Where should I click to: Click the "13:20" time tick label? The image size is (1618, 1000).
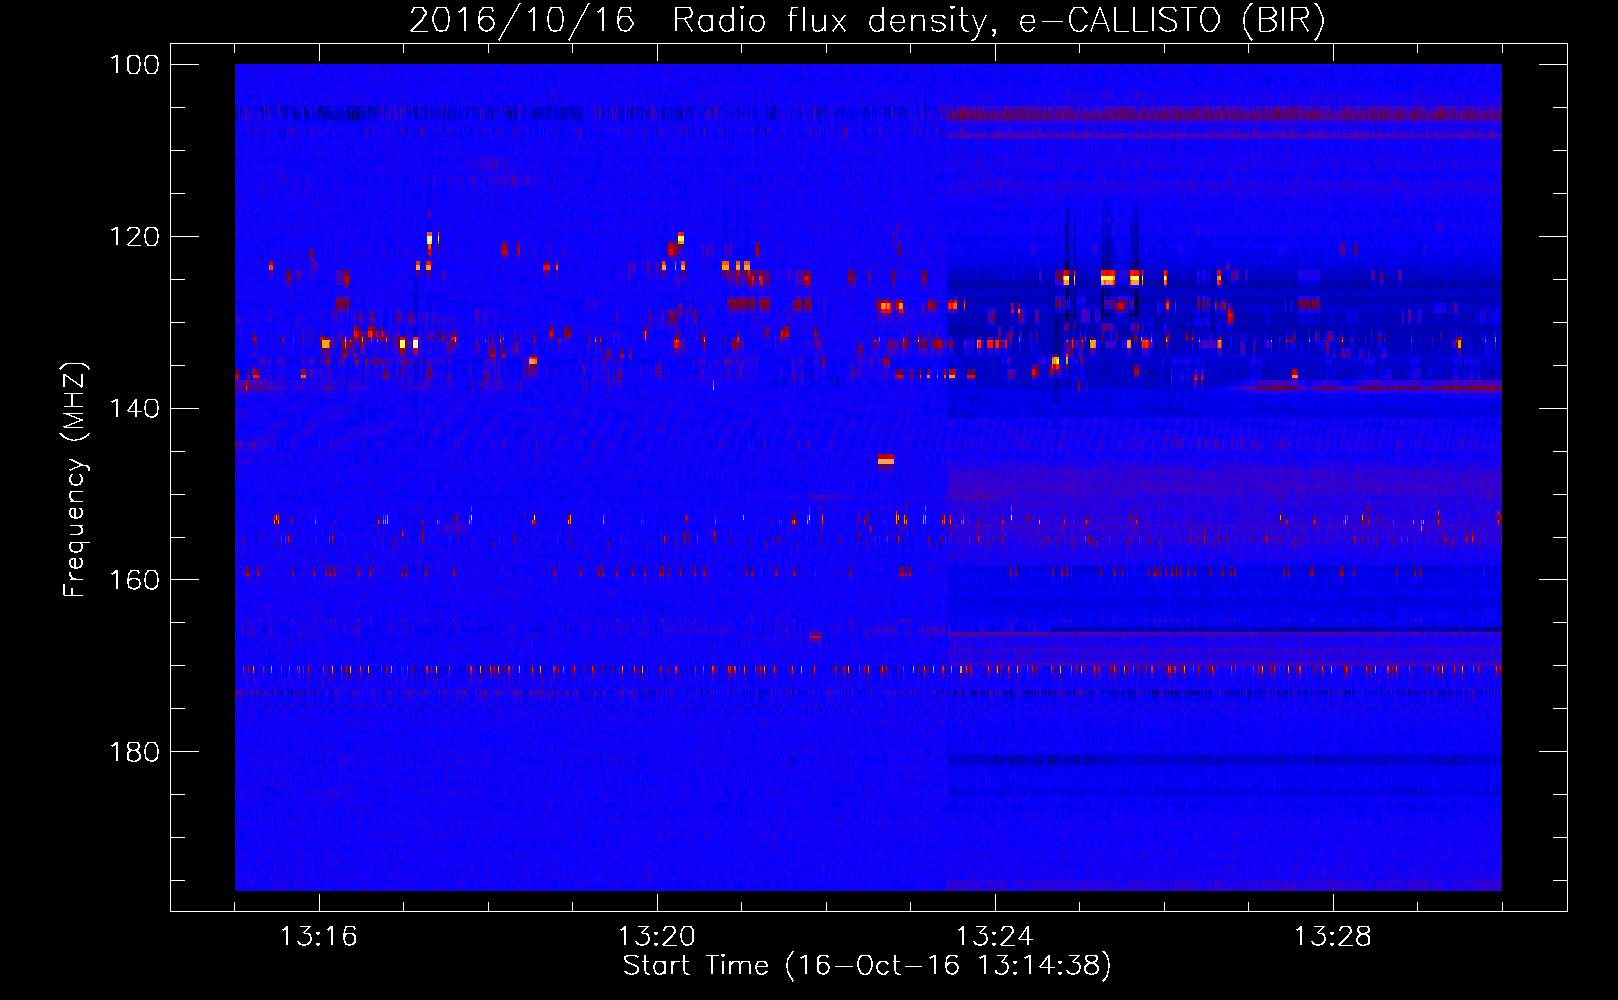click(x=656, y=937)
